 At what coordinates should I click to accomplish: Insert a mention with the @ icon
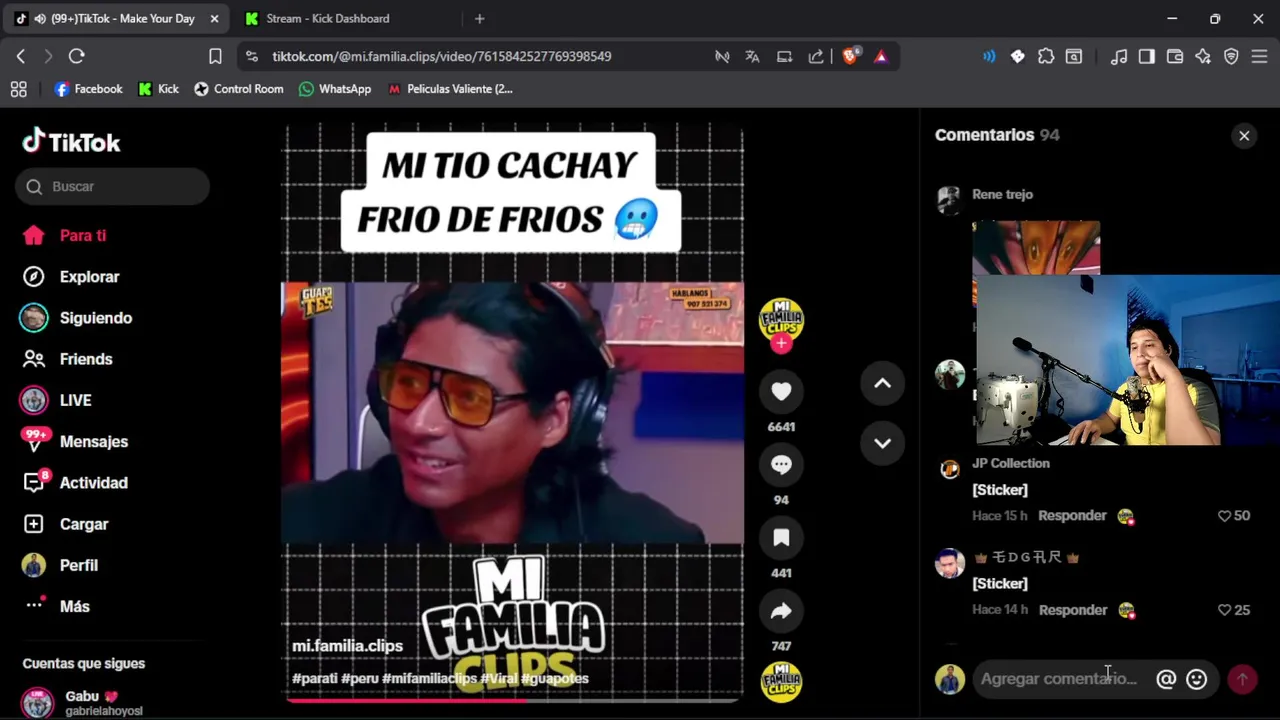pyautogui.click(x=1166, y=679)
